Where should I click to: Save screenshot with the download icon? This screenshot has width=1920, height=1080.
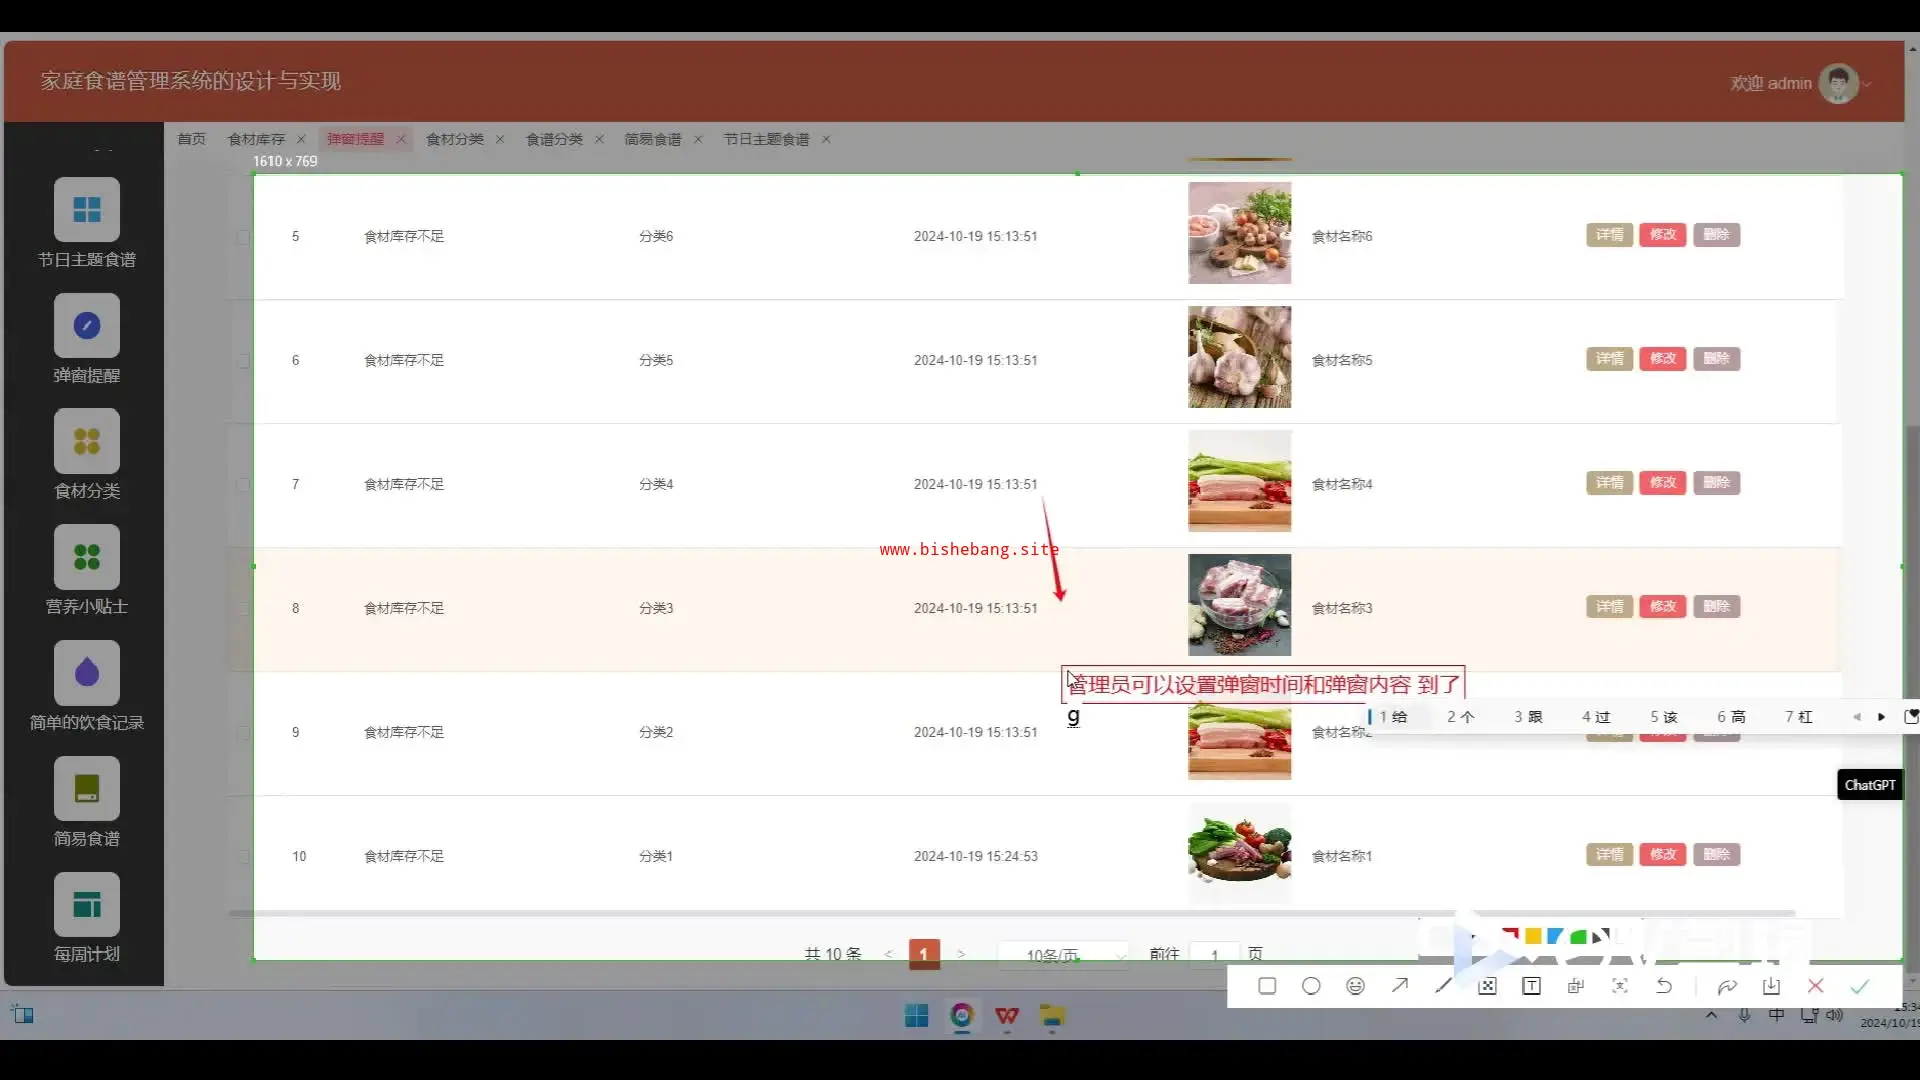(1771, 986)
